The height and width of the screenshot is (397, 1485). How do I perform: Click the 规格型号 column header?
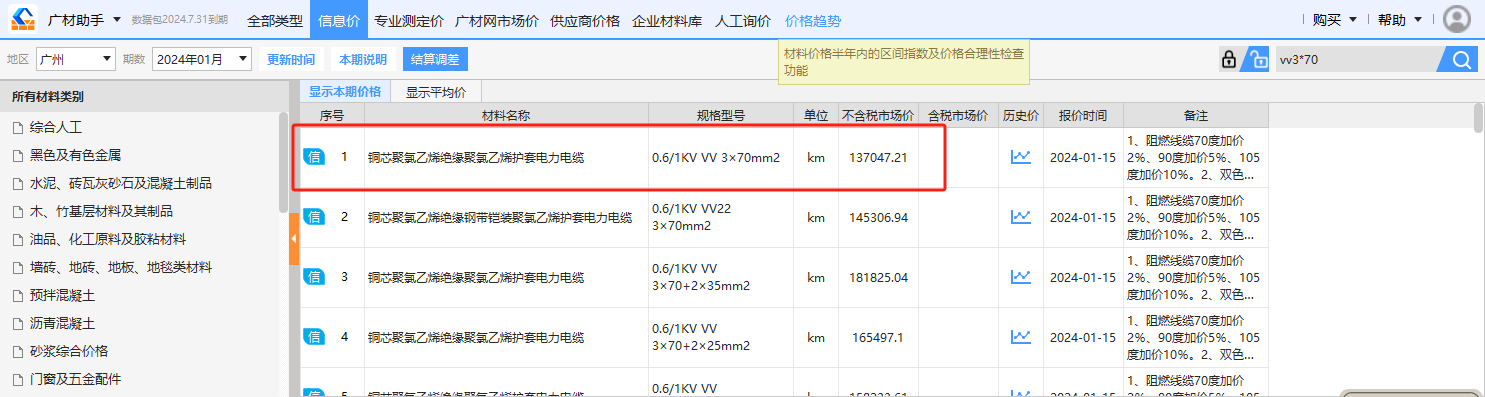[721, 115]
